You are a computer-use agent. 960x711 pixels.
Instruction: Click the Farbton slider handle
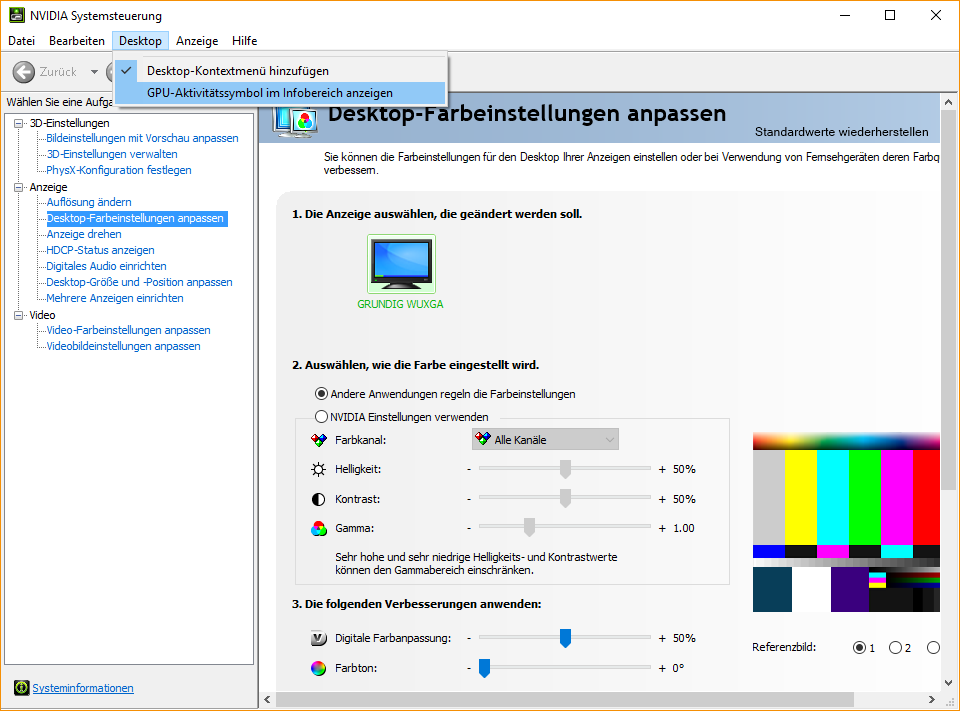click(x=484, y=668)
